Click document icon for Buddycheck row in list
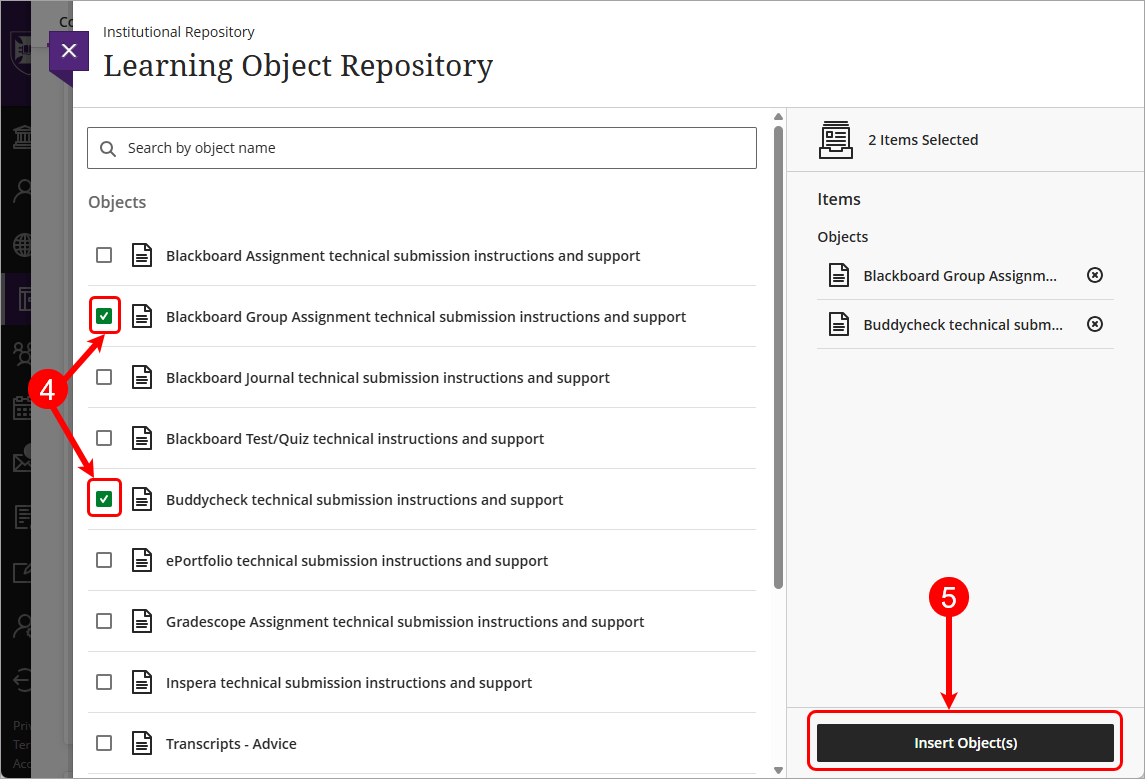 tap(142, 499)
